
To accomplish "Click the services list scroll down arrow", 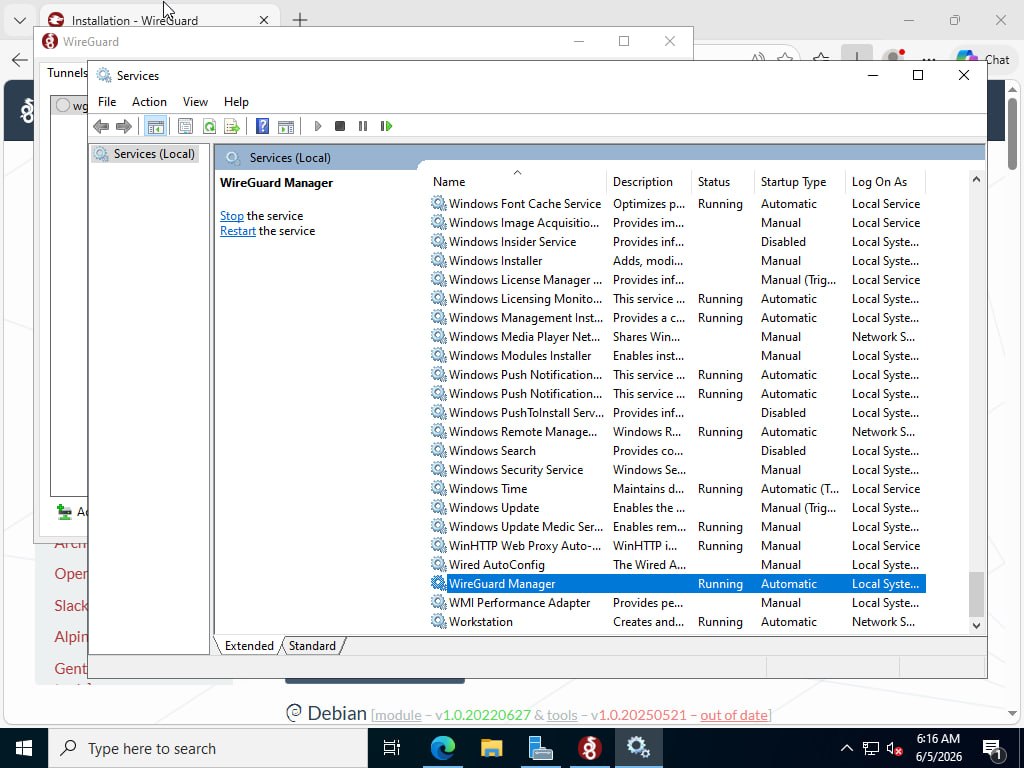I will tap(976, 625).
